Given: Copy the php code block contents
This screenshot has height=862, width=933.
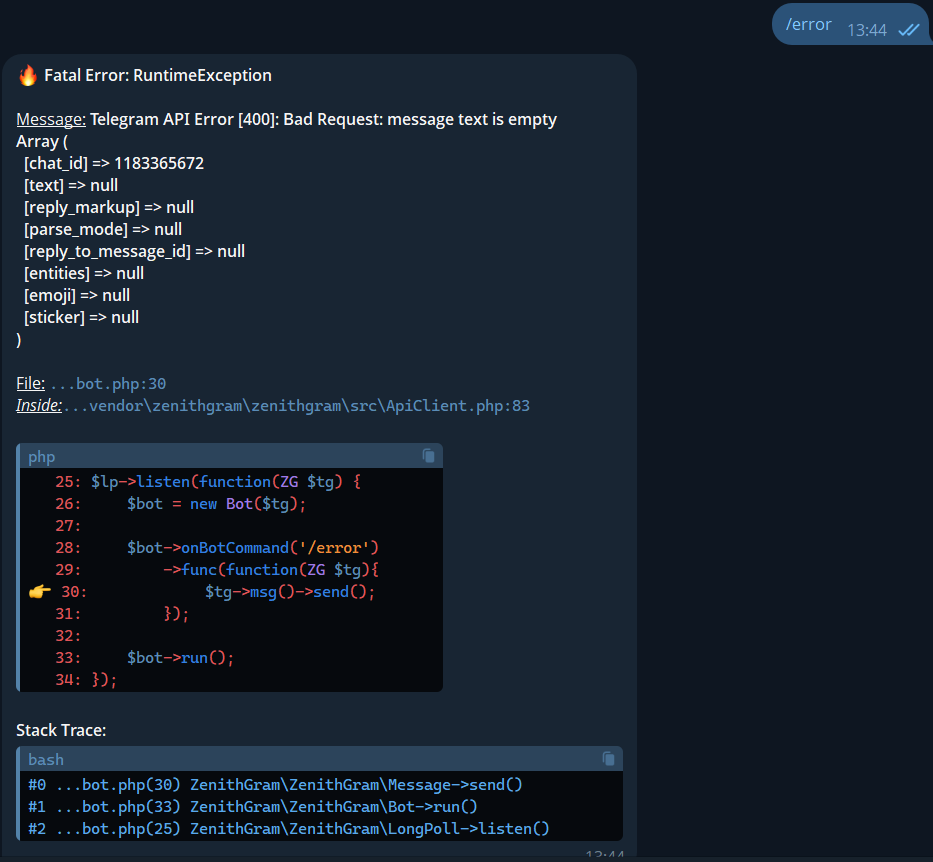Looking at the screenshot, I should coord(429,455).
